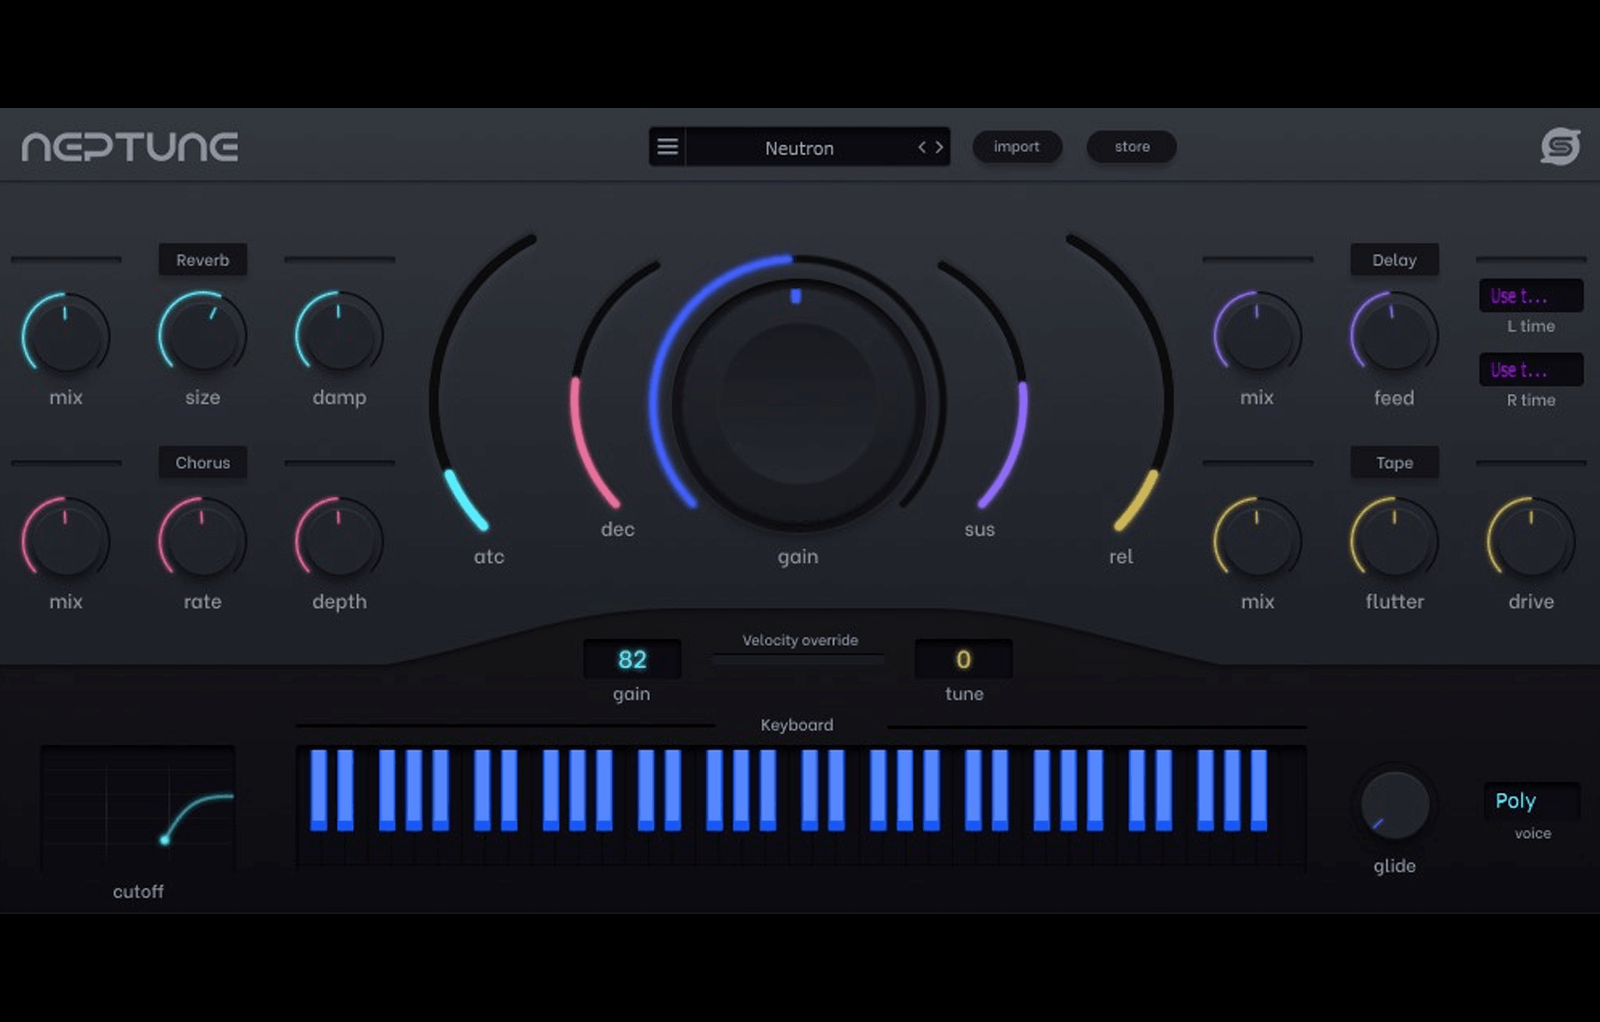Image resolution: width=1600 pixels, height=1022 pixels.
Task: Toggle the Reverb section on/off
Action: 202,260
